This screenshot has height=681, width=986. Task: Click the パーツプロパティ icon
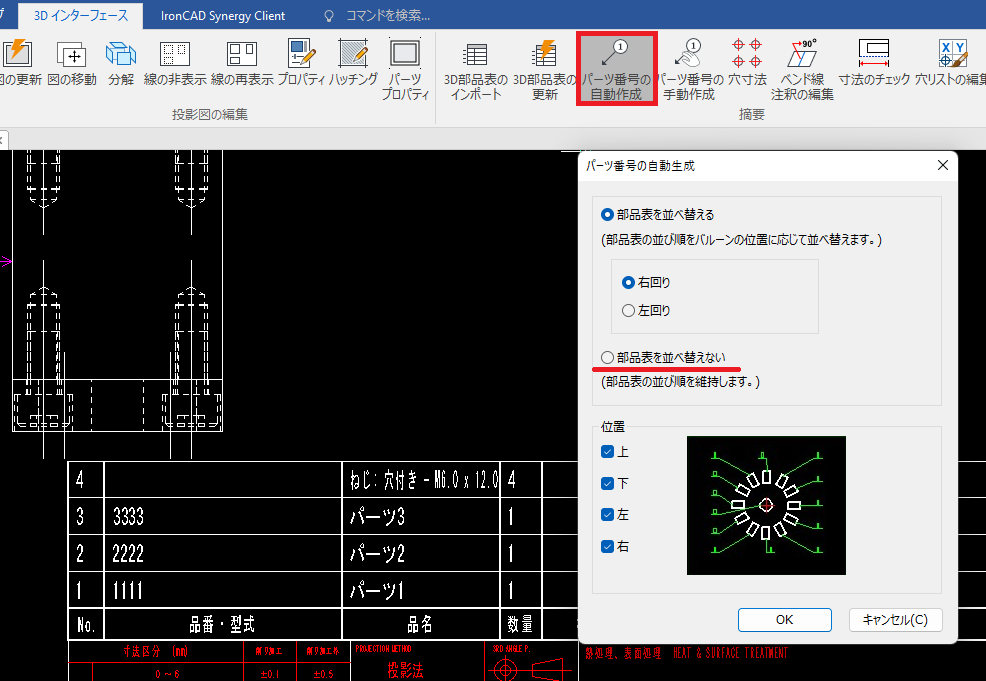pyautogui.click(x=404, y=65)
